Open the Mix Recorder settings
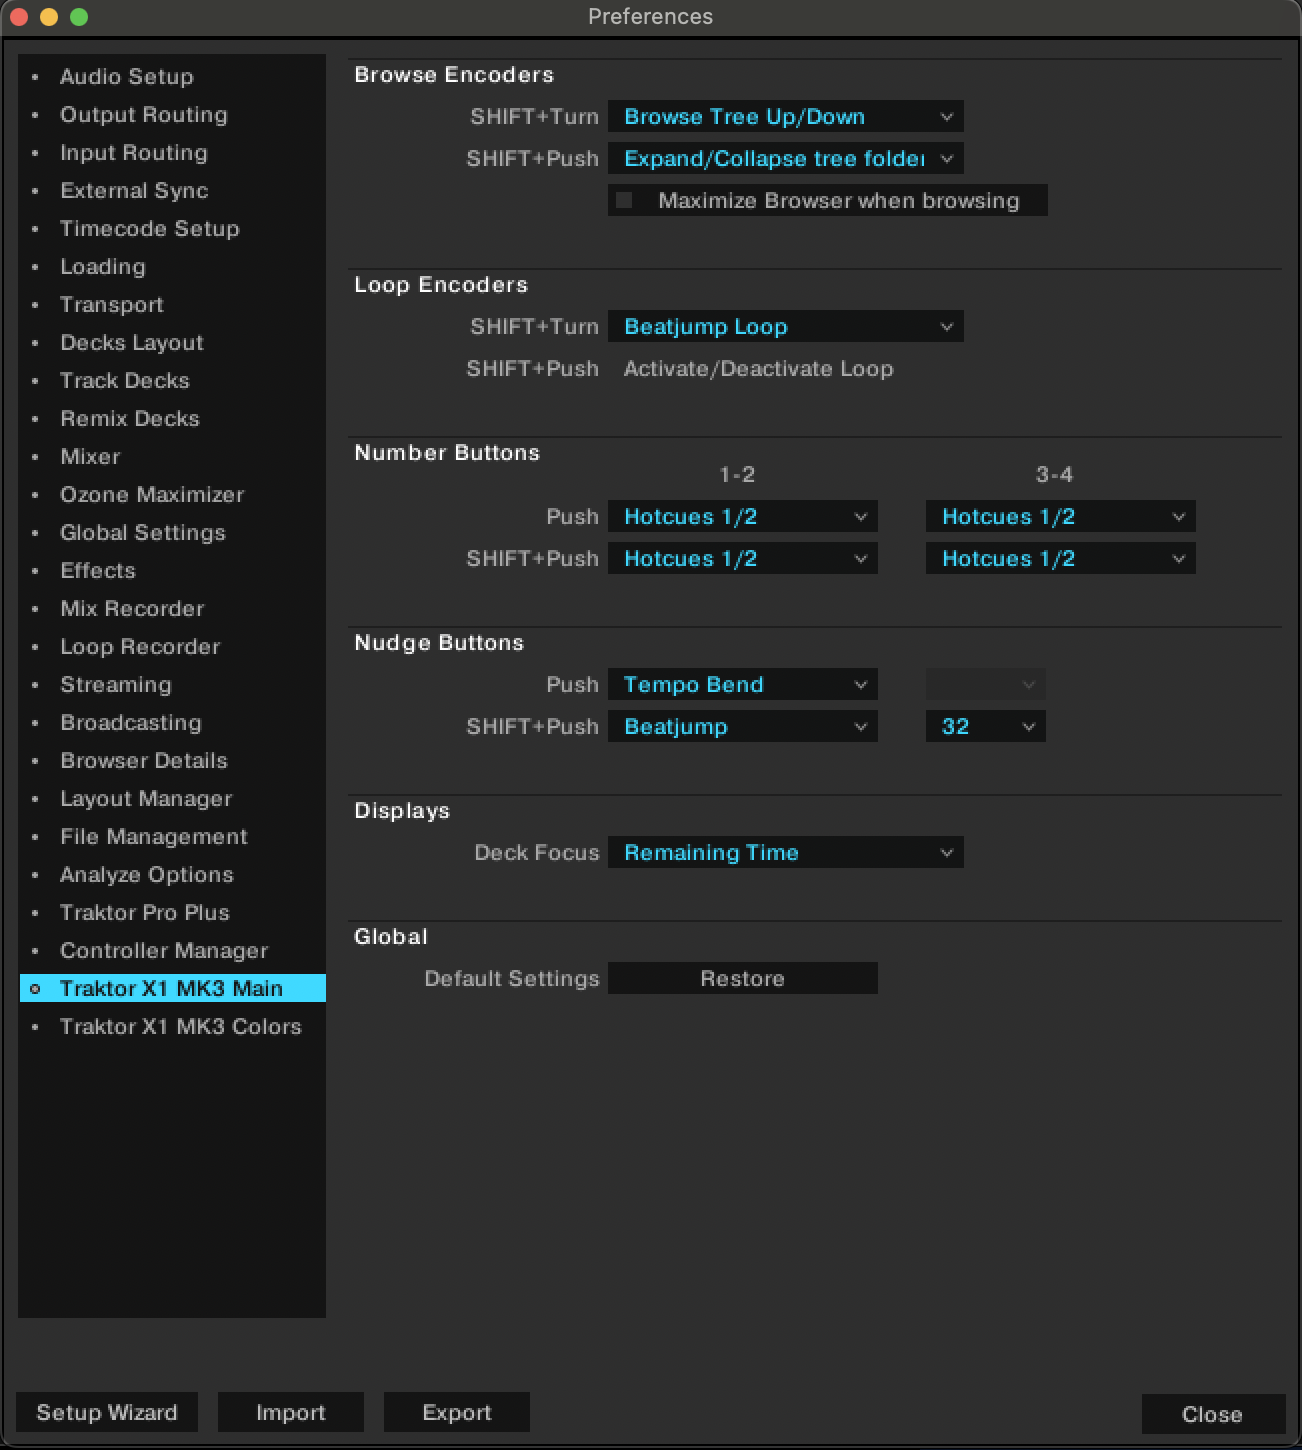 (x=131, y=608)
